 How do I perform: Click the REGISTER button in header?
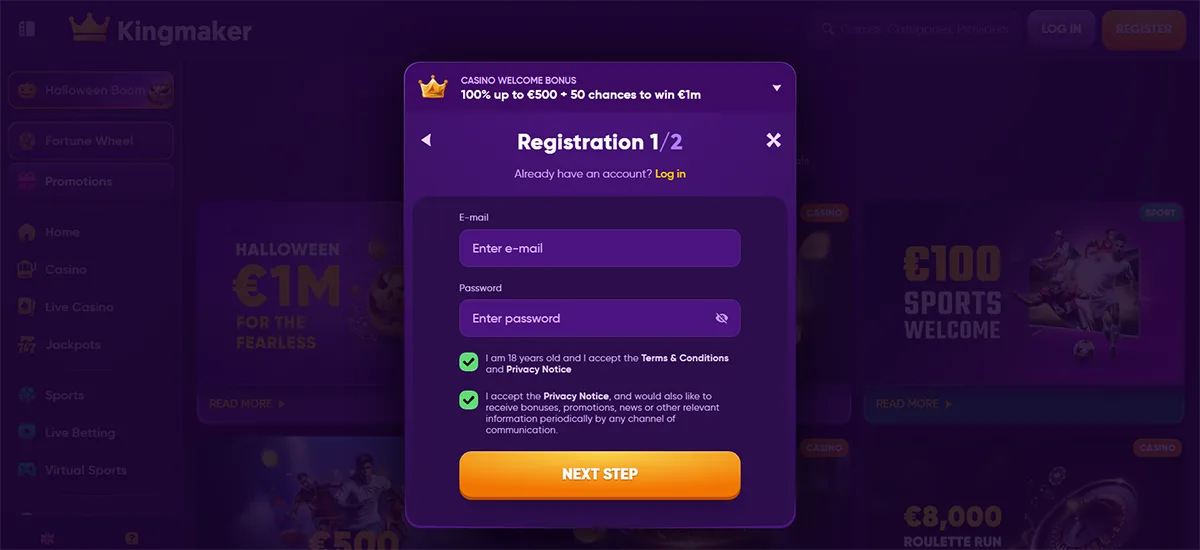click(x=1143, y=29)
